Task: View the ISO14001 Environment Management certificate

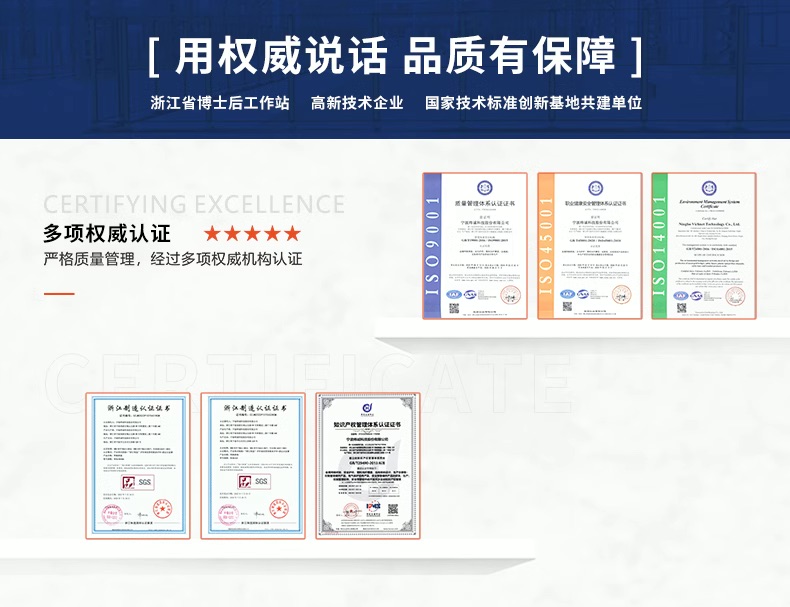Action: 703,246
